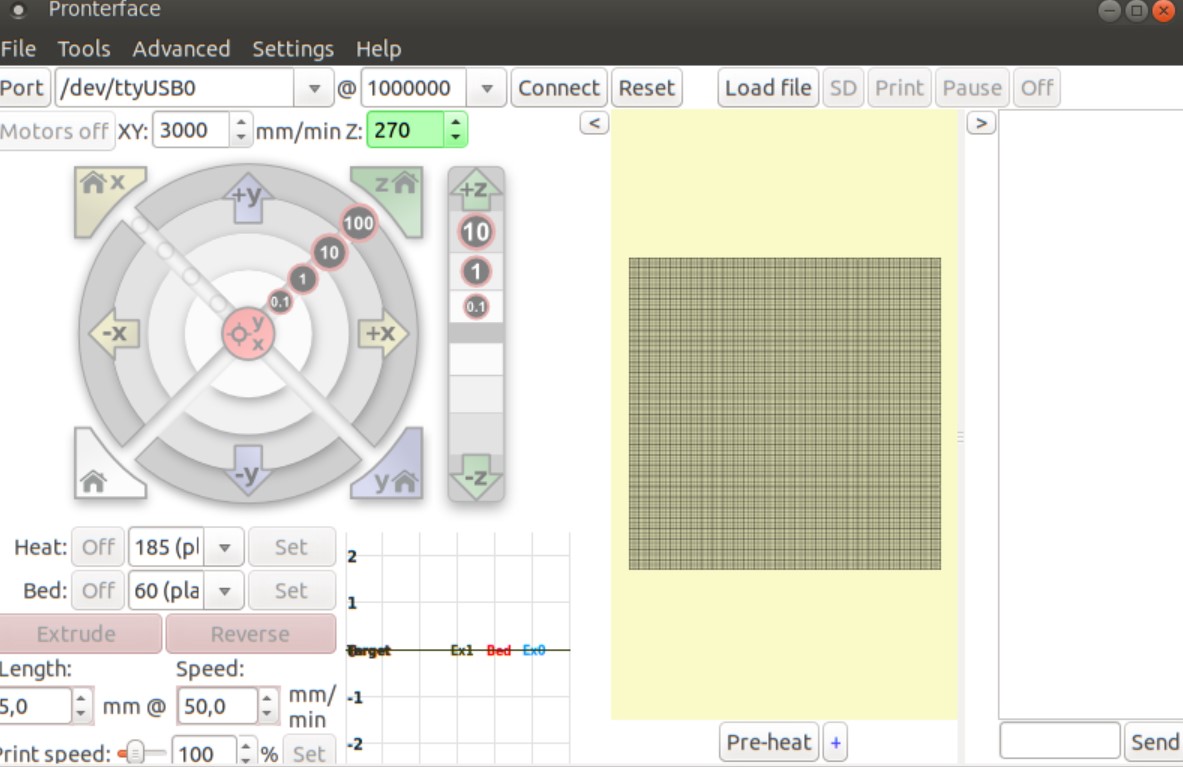1183x767 pixels.
Task: Adjust Print speed percent spinner arrows
Action: coord(246,753)
